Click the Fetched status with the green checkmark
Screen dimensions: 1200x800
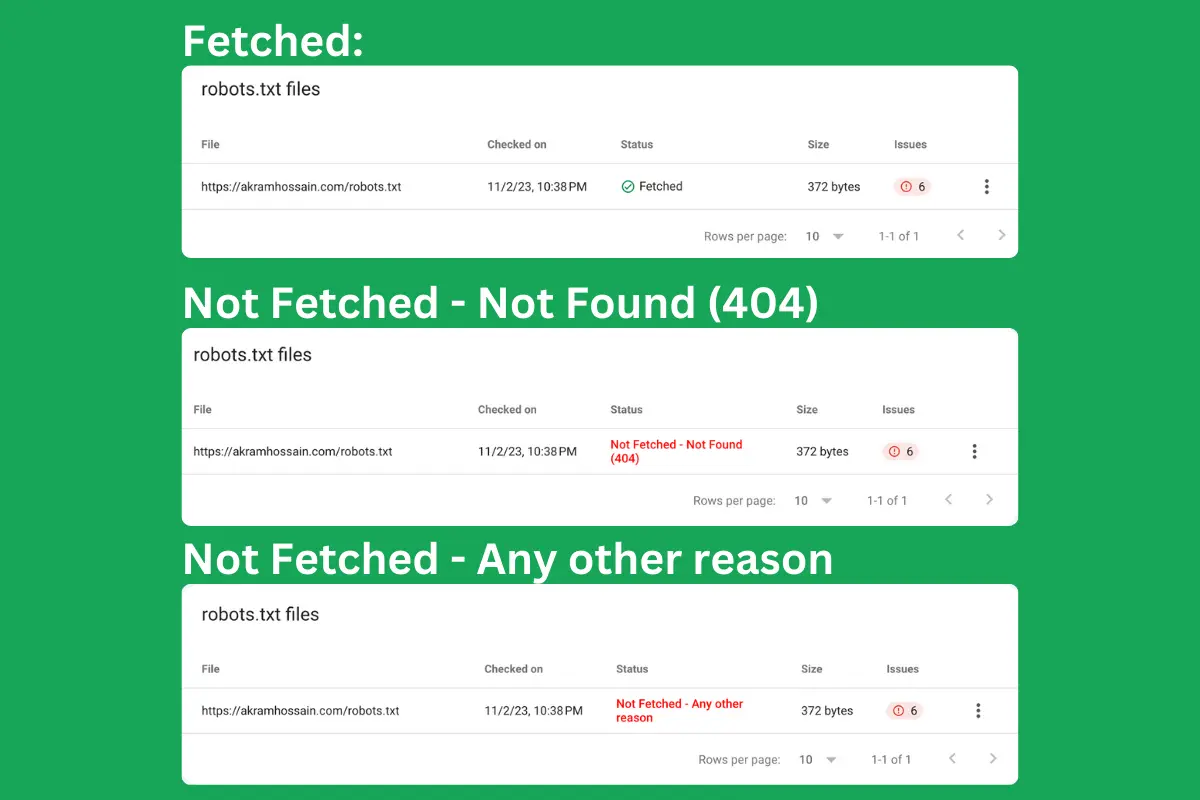click(652, 187)
